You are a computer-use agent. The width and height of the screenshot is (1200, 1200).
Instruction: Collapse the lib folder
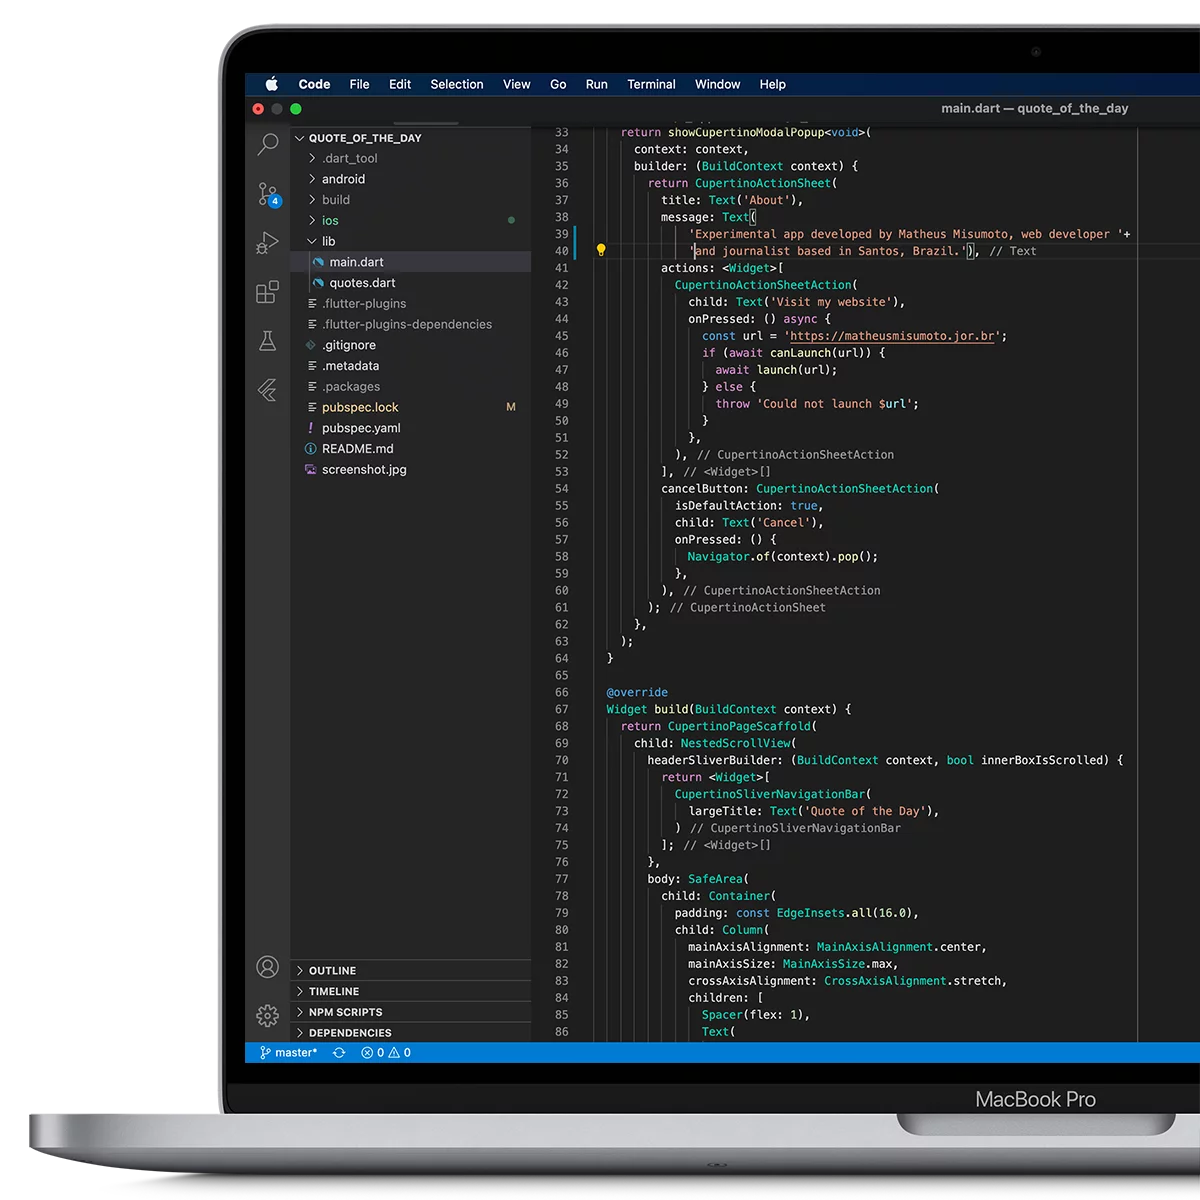point(410,241)
